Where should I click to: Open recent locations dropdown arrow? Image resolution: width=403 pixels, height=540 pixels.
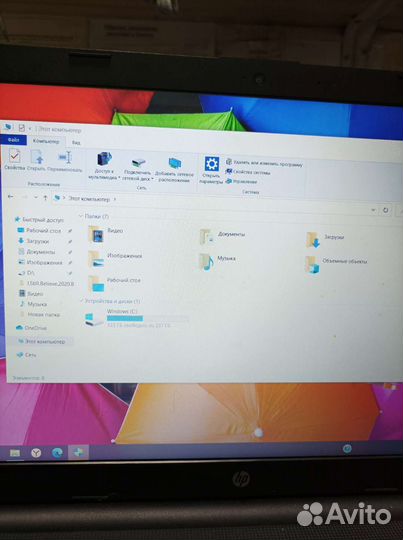point(36,197)
